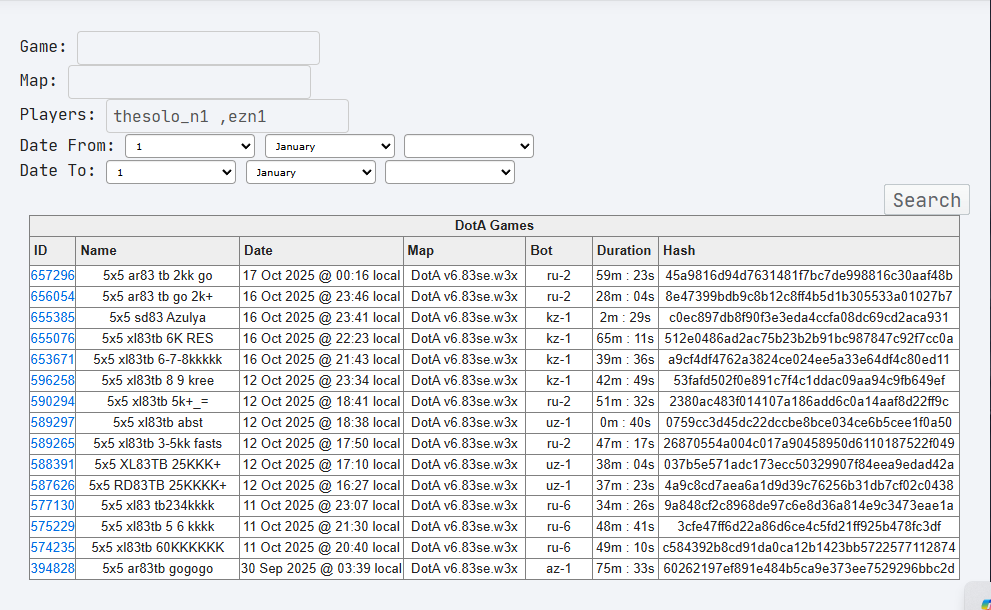Open game ID 575229
The width and height of the screenshot is (991, 610).
pos(52,527)
